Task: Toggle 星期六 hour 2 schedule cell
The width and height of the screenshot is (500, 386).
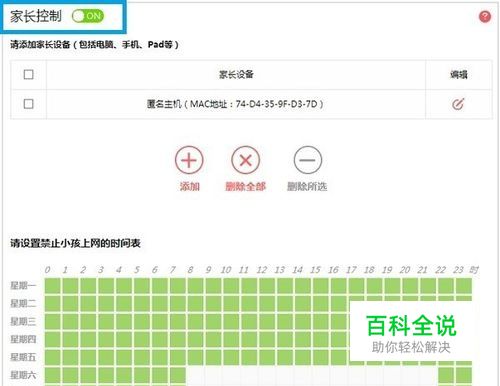Action: [x=88, y=375]
